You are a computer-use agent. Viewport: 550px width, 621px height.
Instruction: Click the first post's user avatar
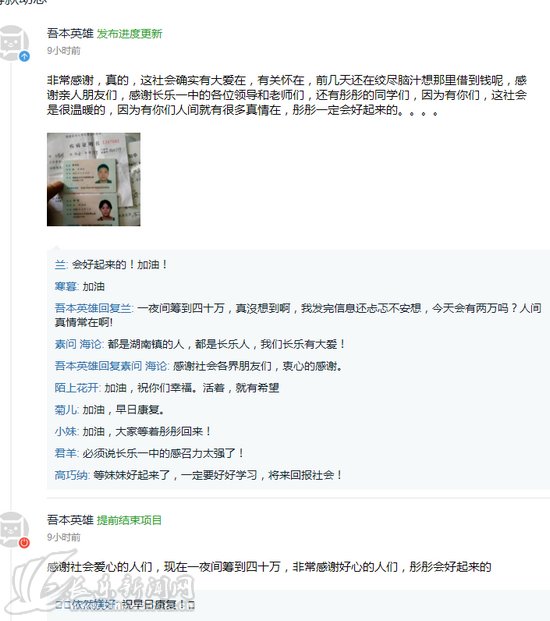coord(13,43)
